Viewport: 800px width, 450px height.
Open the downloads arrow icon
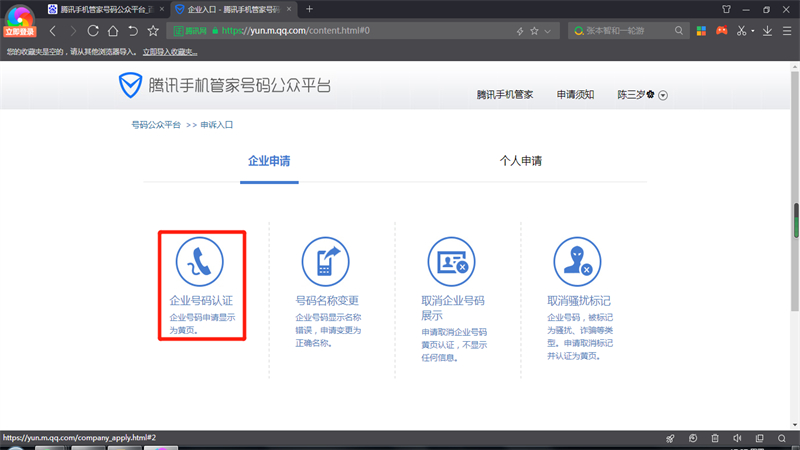[767, 31]
